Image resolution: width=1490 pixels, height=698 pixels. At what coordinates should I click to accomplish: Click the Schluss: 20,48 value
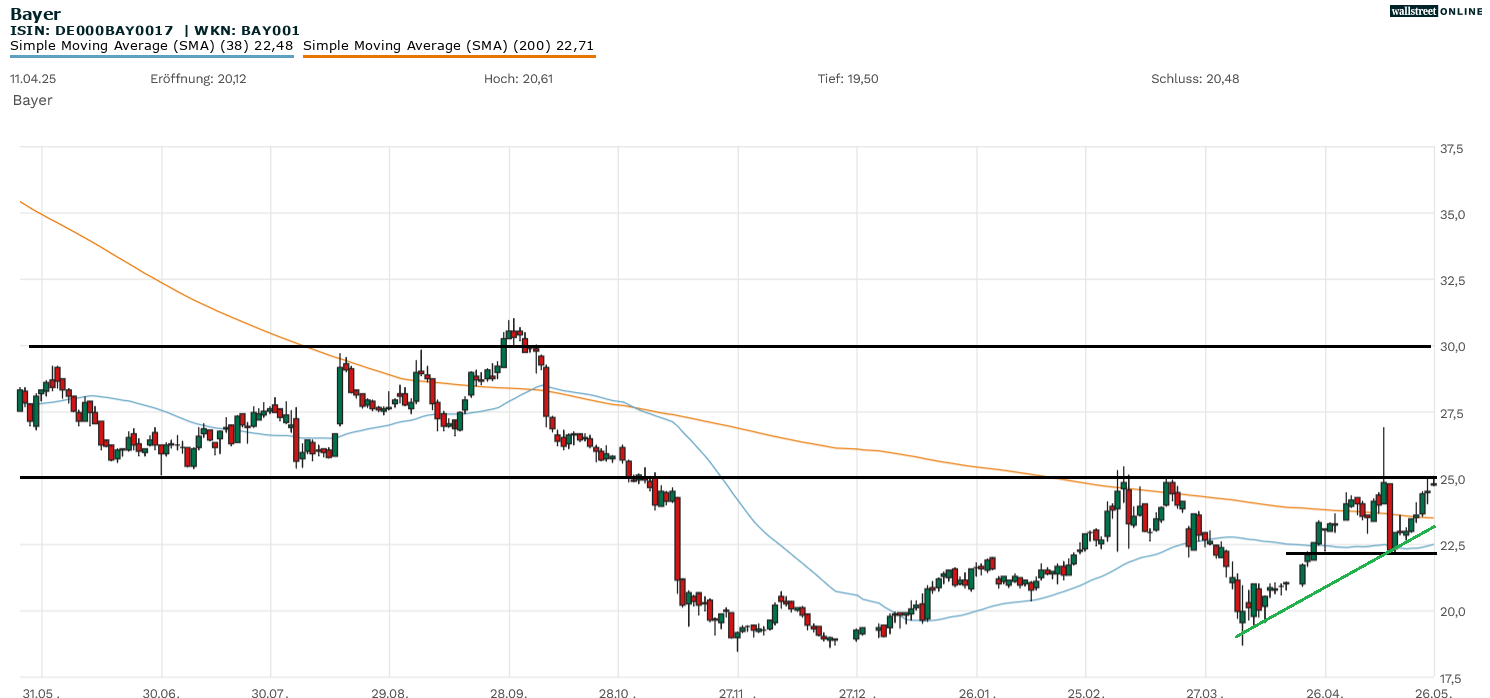[x=1195, y=79]
